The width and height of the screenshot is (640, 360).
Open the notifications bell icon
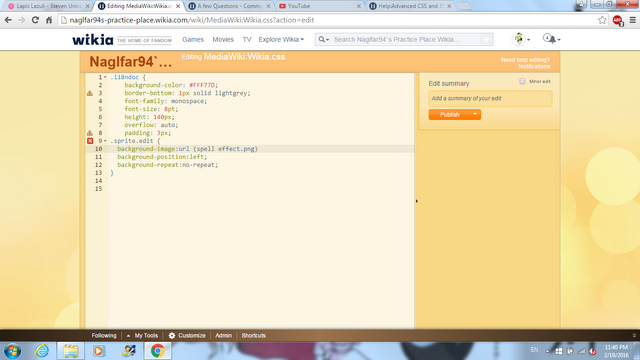click(551, 39)
